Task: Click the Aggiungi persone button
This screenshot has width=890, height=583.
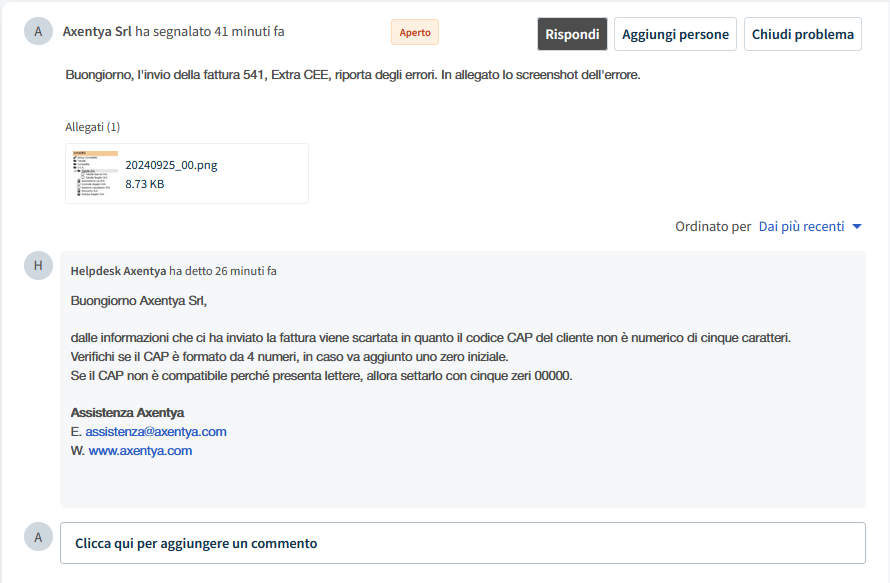Action: 675,34
